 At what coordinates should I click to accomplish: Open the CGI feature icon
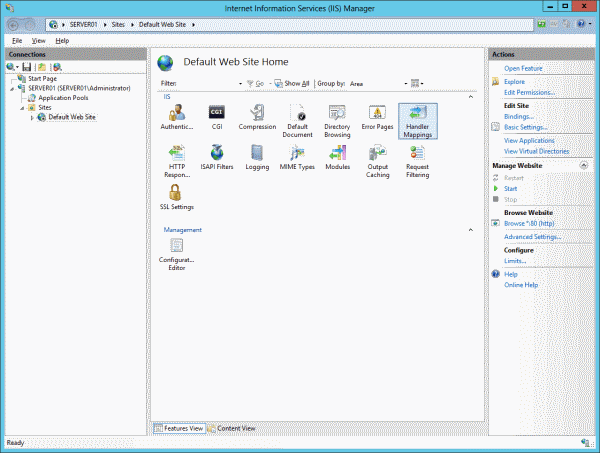217,117
